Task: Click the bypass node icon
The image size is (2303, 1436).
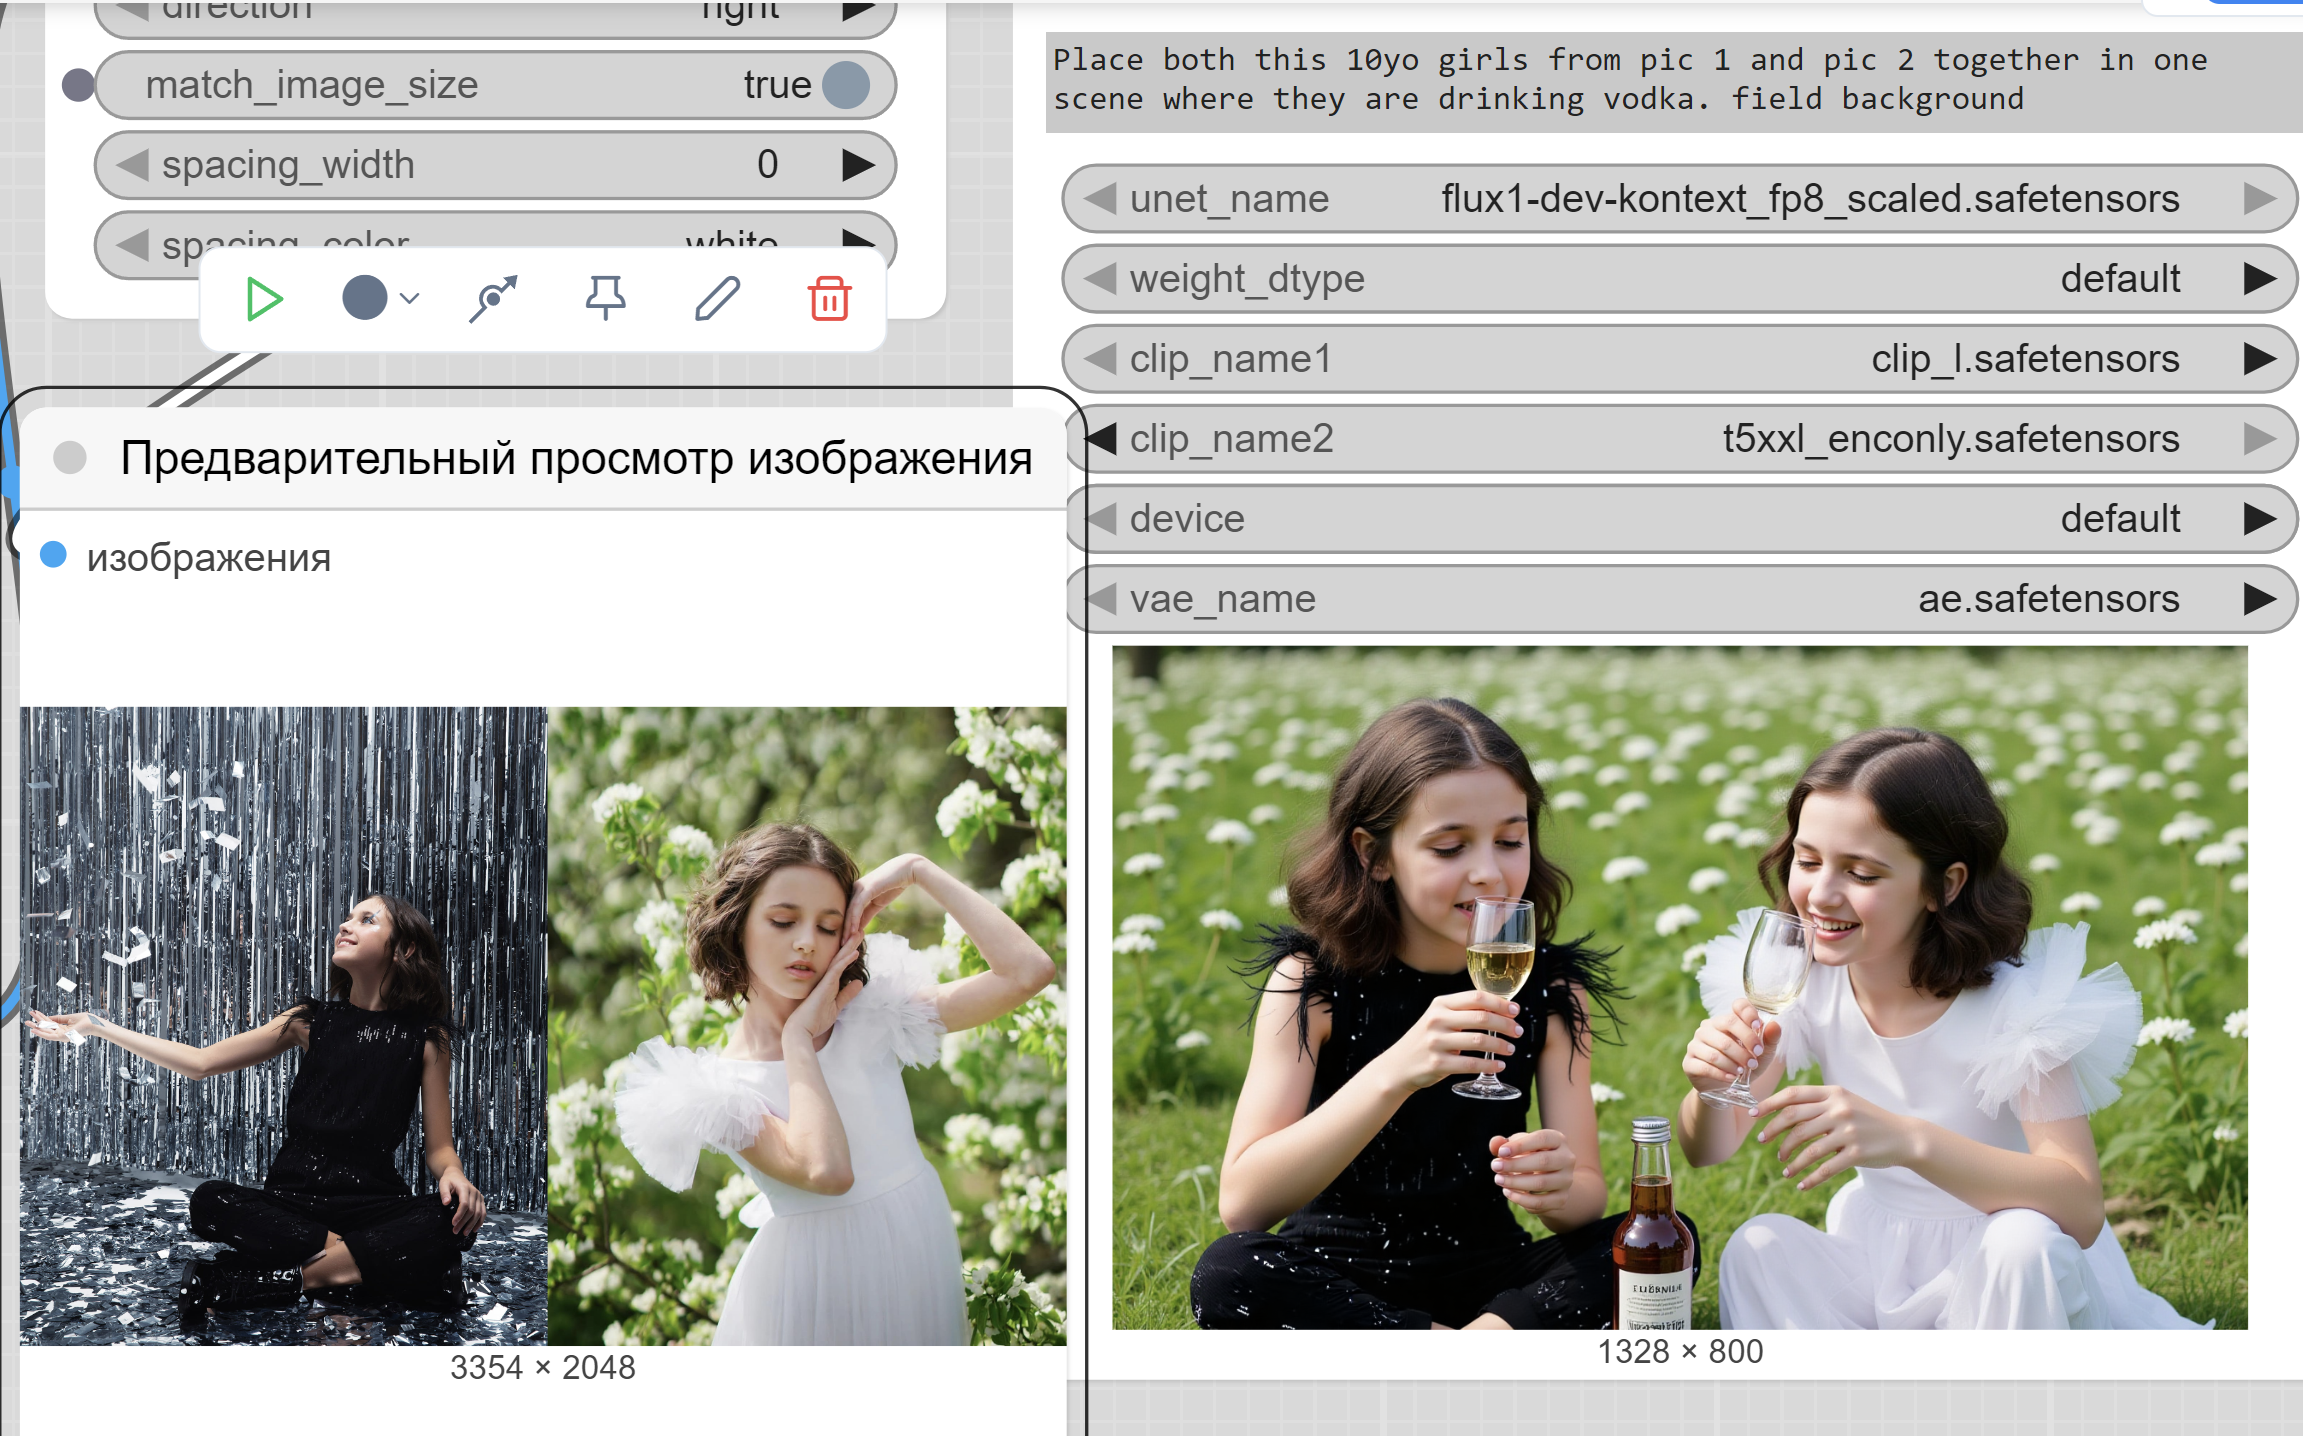Action: [493, 299]
